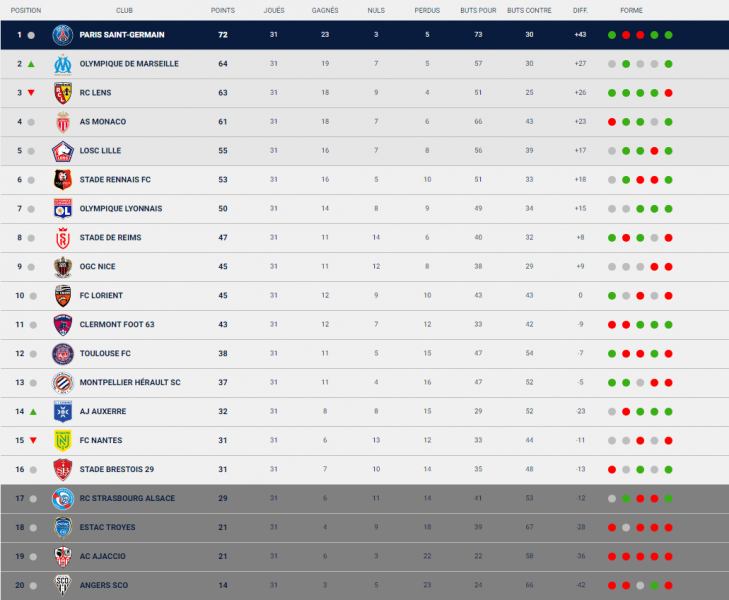Click the AS Monaco club crest
The image size is (729, 600).
64,122
